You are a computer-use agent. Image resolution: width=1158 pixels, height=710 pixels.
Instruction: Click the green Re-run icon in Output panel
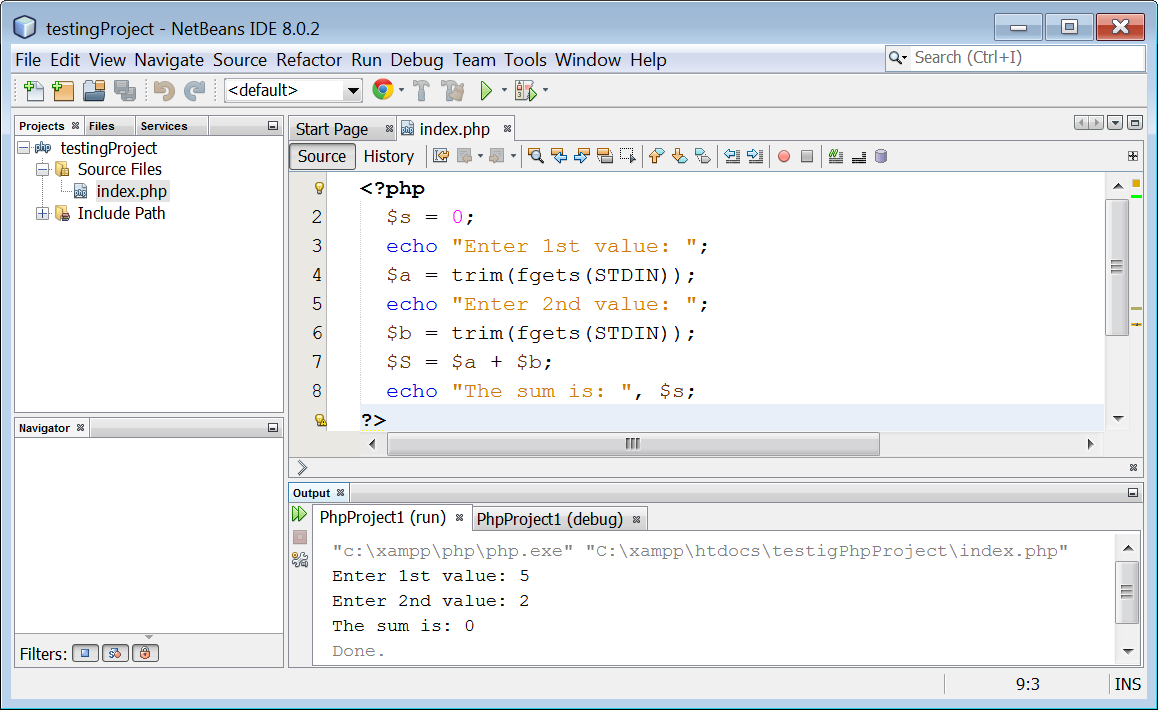[299, 513]
